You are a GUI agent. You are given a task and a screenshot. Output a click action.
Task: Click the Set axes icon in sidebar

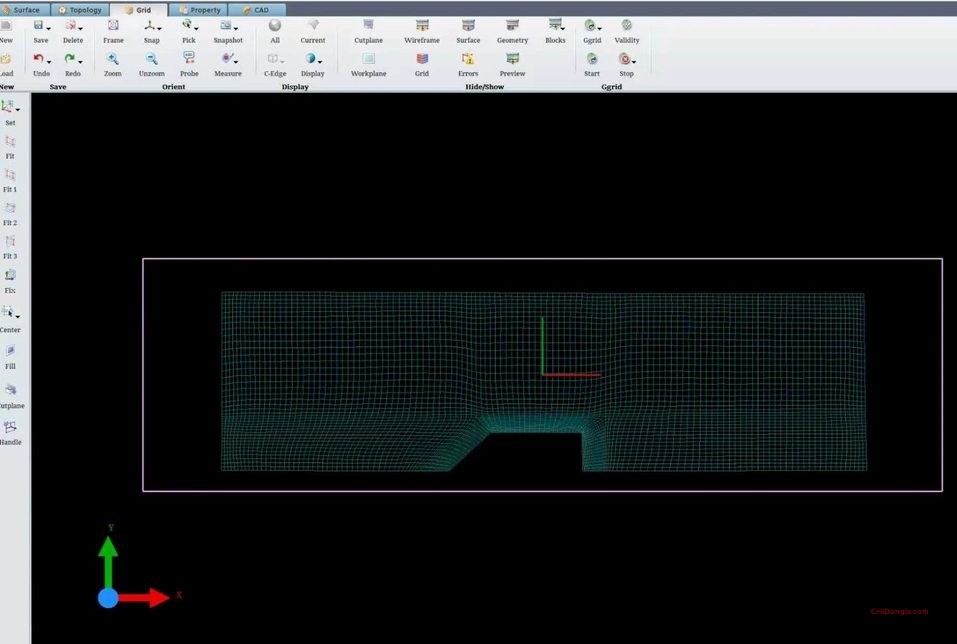[7, 107]
